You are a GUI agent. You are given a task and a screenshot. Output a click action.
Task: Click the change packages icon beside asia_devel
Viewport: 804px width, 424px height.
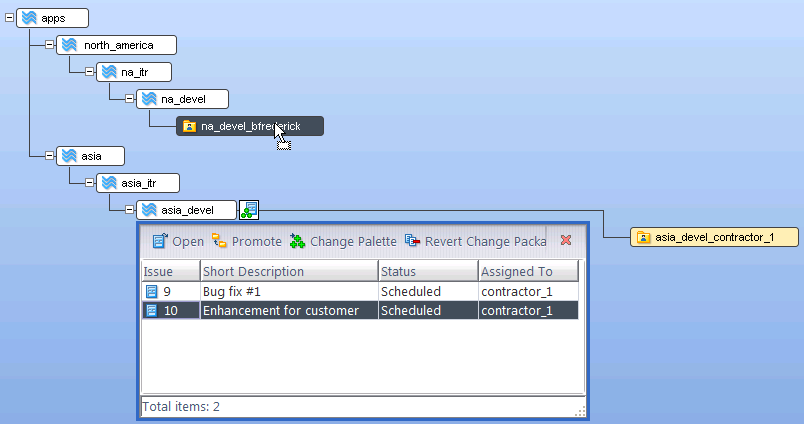[249, 210]
